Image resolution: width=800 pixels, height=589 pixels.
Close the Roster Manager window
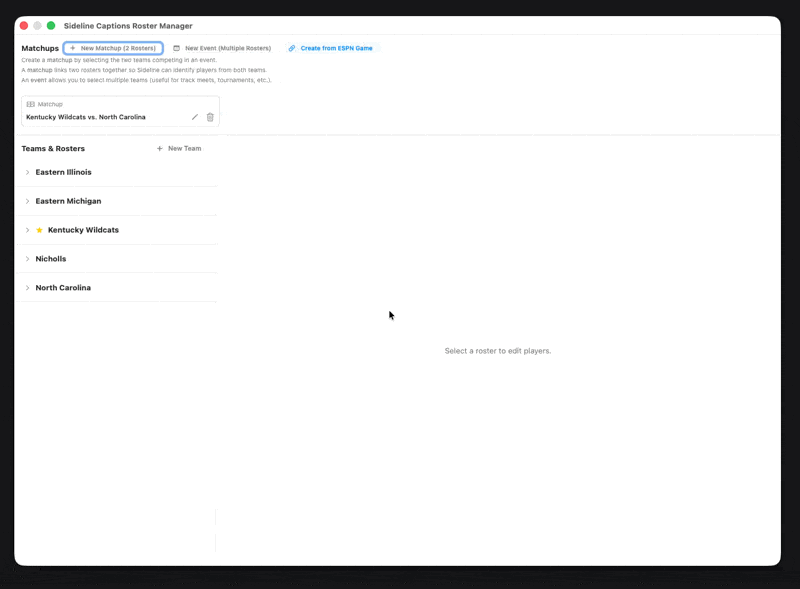click(x=24, y=26)
